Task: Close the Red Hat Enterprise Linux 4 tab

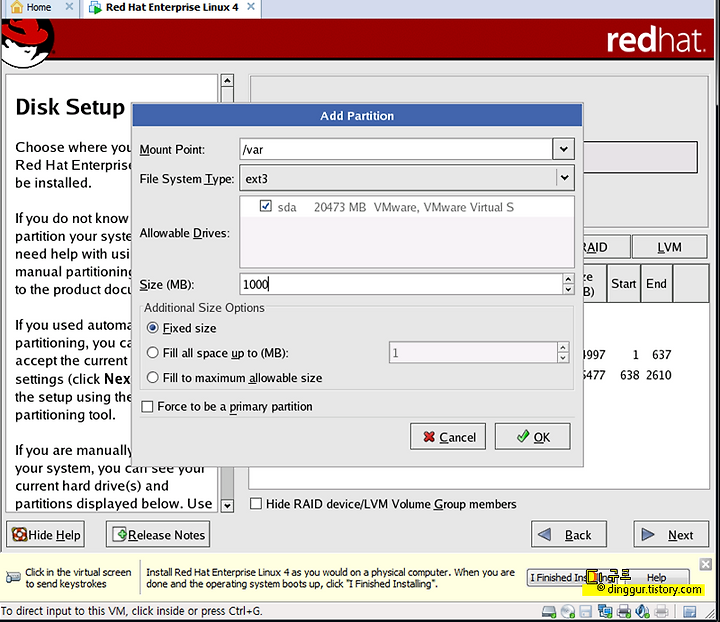Action: click(x=251, y=6)
